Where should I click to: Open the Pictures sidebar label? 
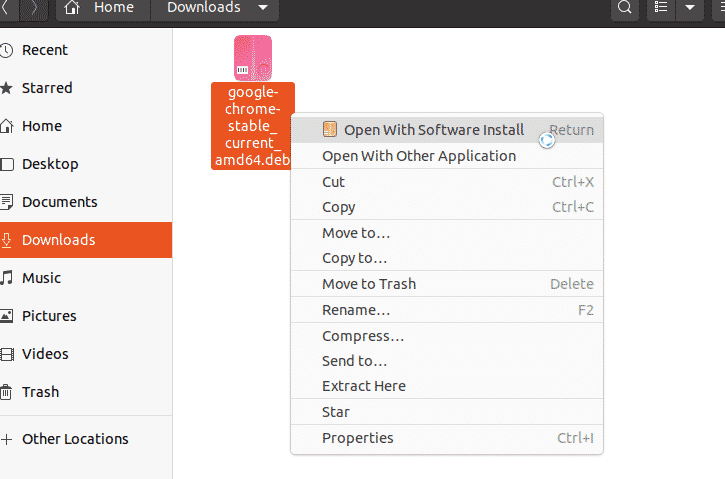(x=49, y=316)
